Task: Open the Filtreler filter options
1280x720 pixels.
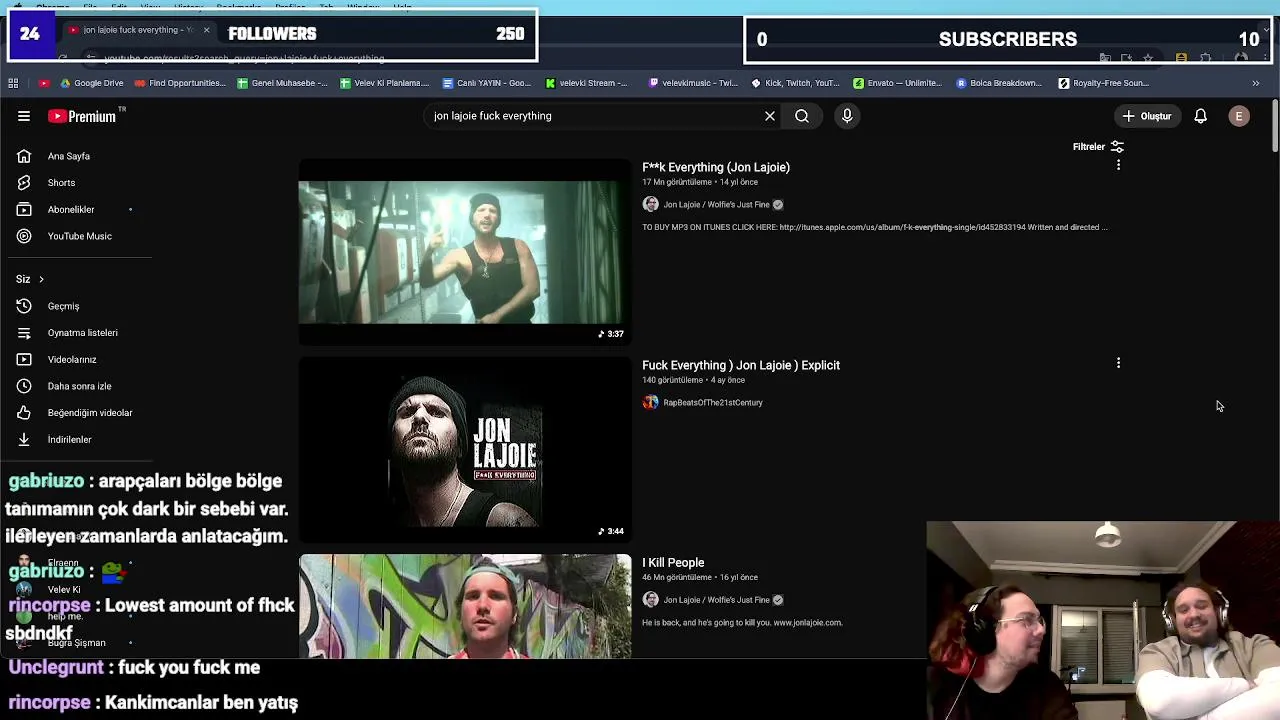Action: click(x=1098, y=147)
